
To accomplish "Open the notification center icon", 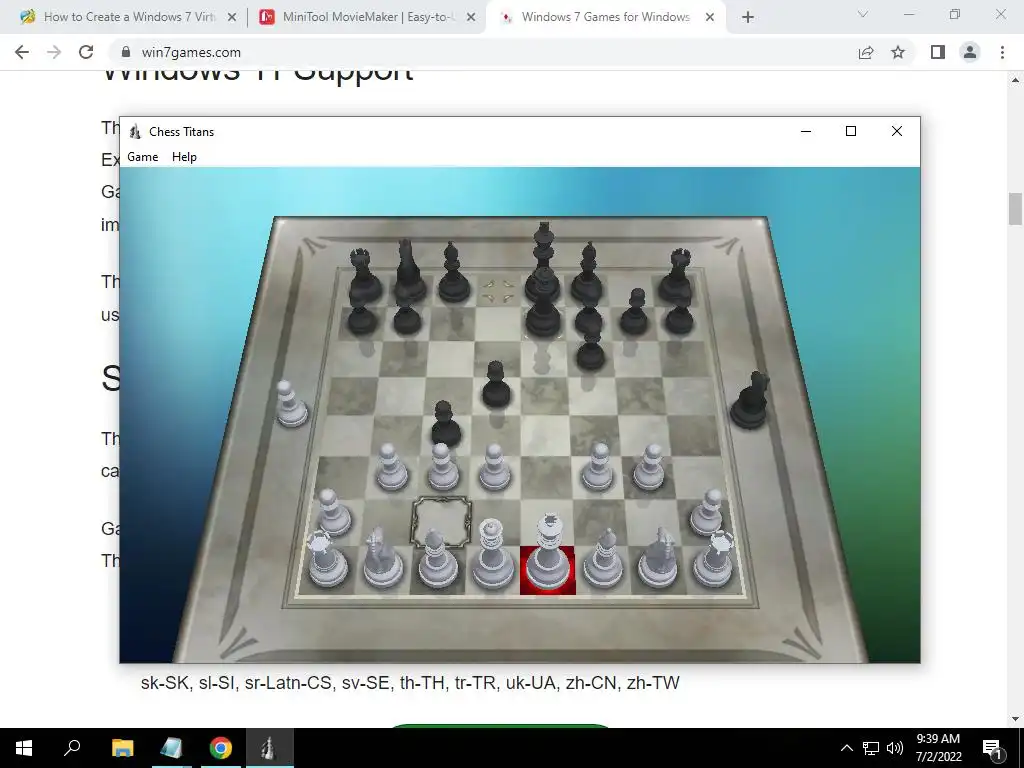I will click(x=992, y=748).
